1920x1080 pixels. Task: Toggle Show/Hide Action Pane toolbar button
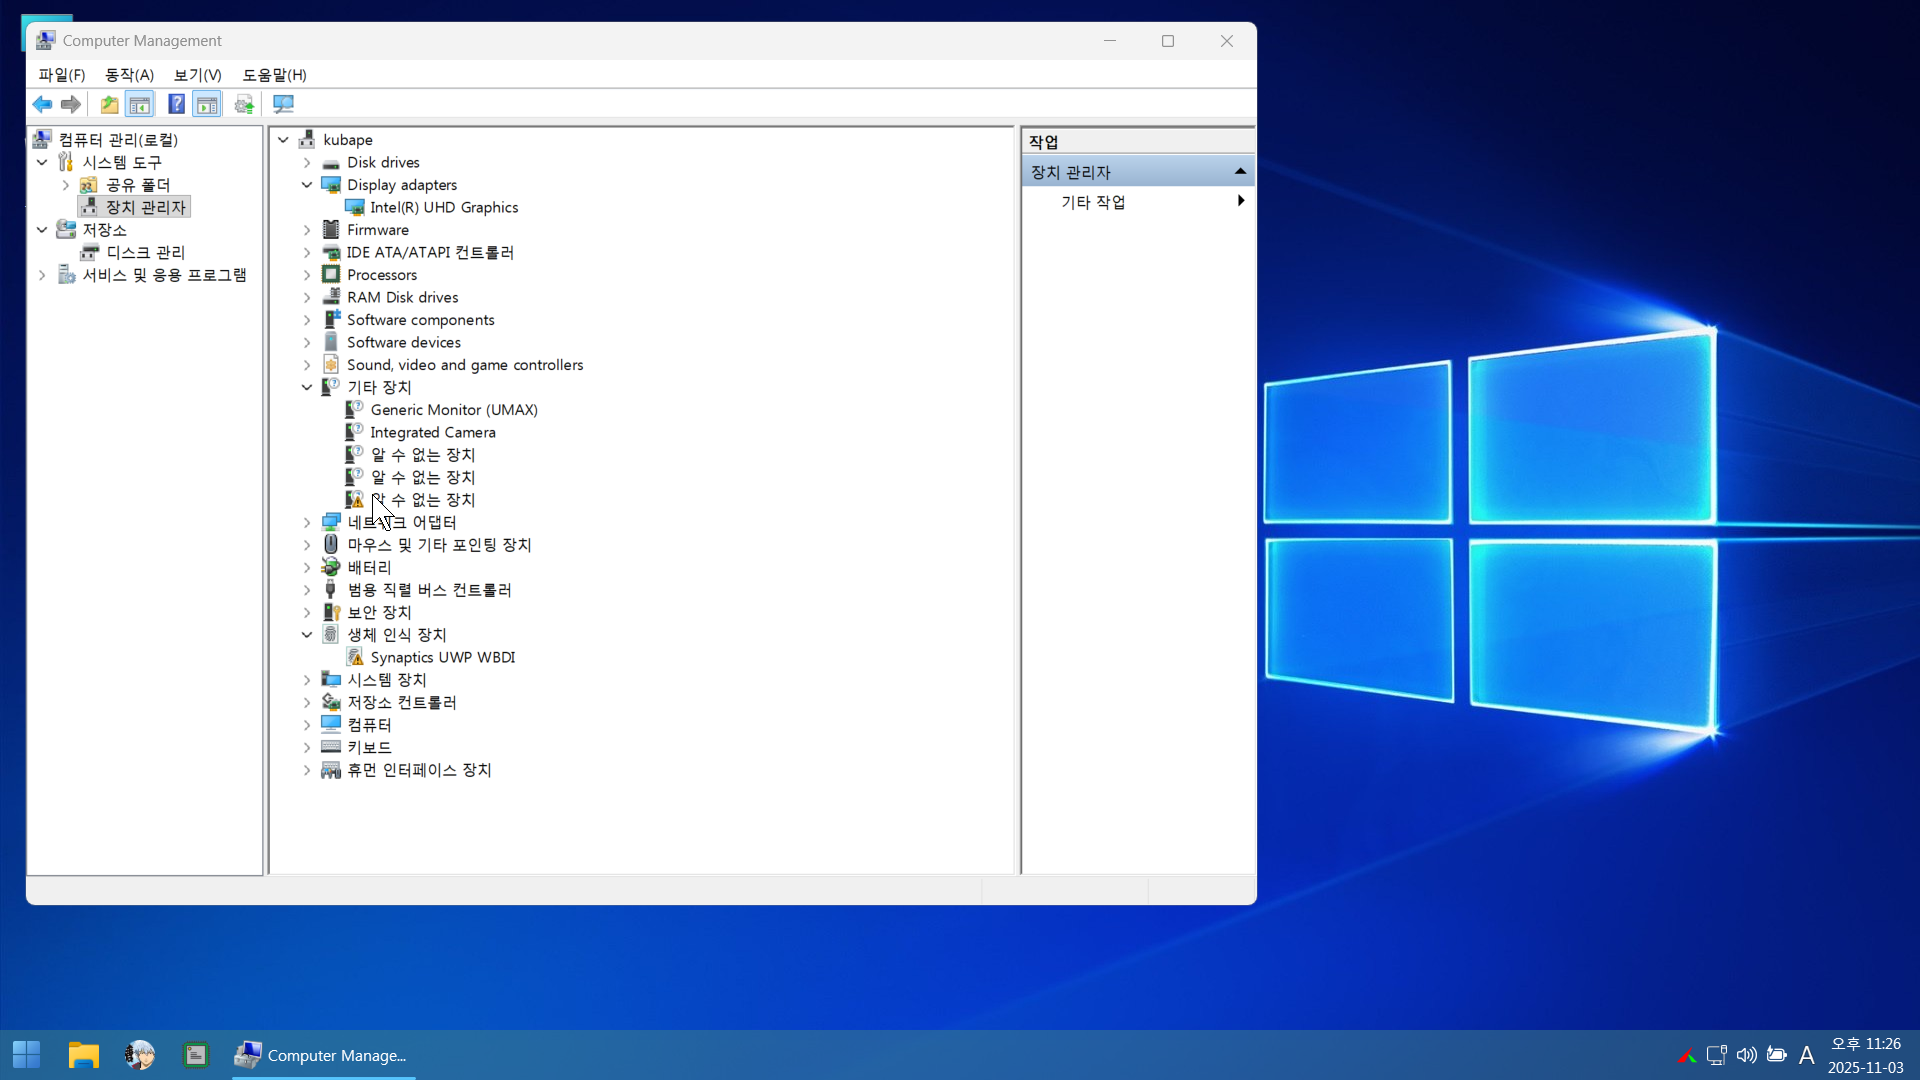(x=207, y=104)
